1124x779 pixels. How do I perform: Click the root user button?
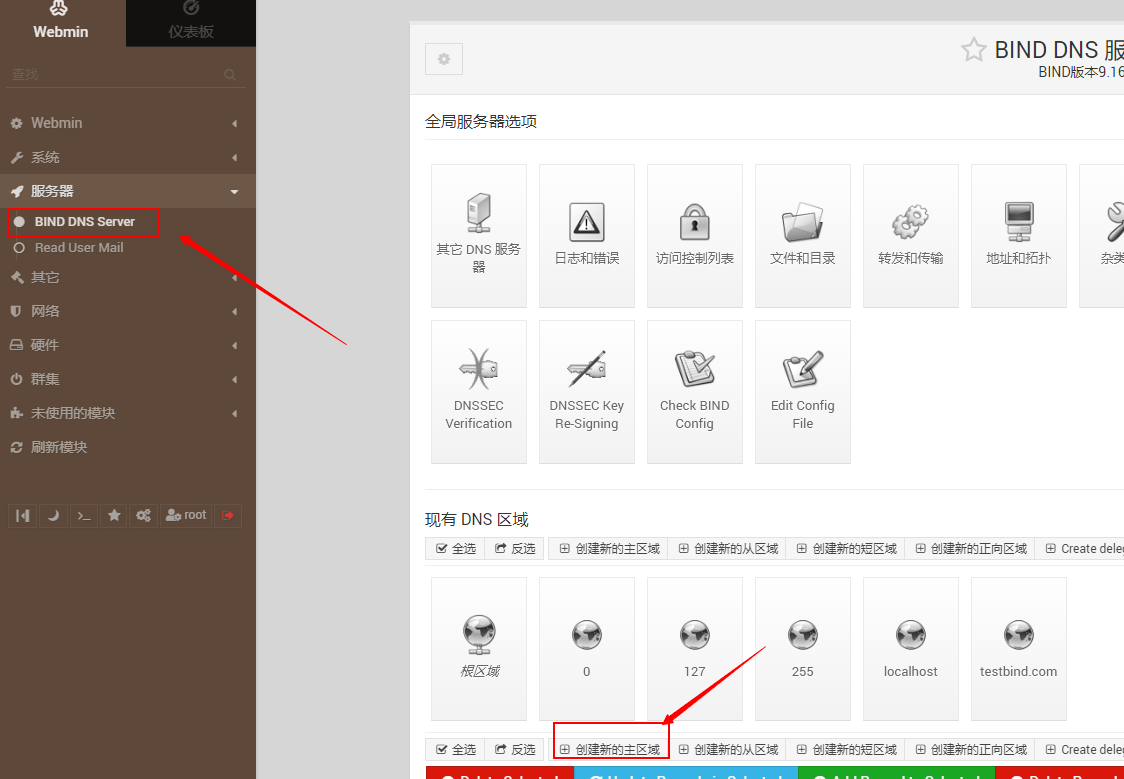(x=186, y=515)
